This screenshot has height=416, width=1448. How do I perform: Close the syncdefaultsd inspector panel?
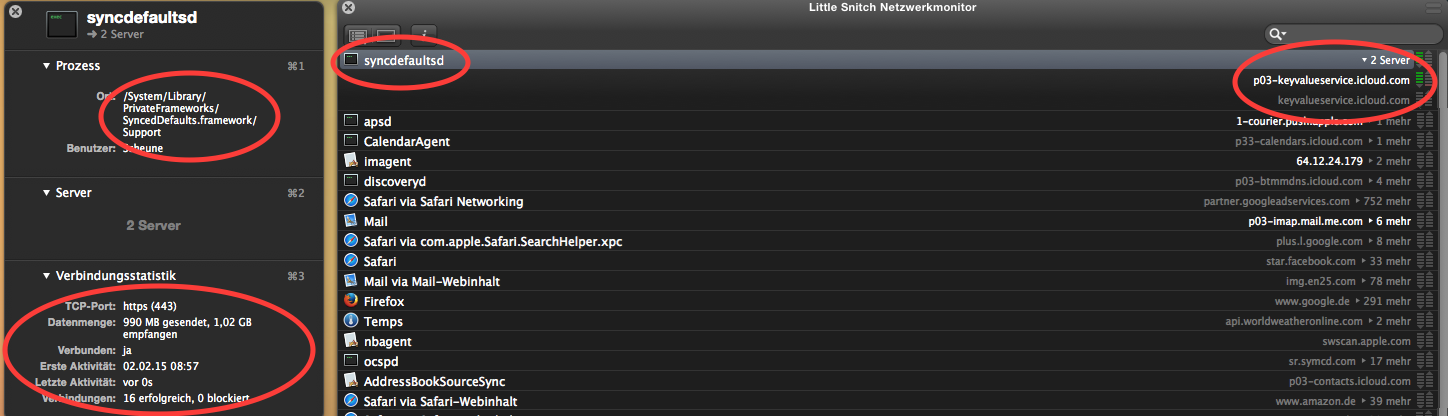(15, 11)
